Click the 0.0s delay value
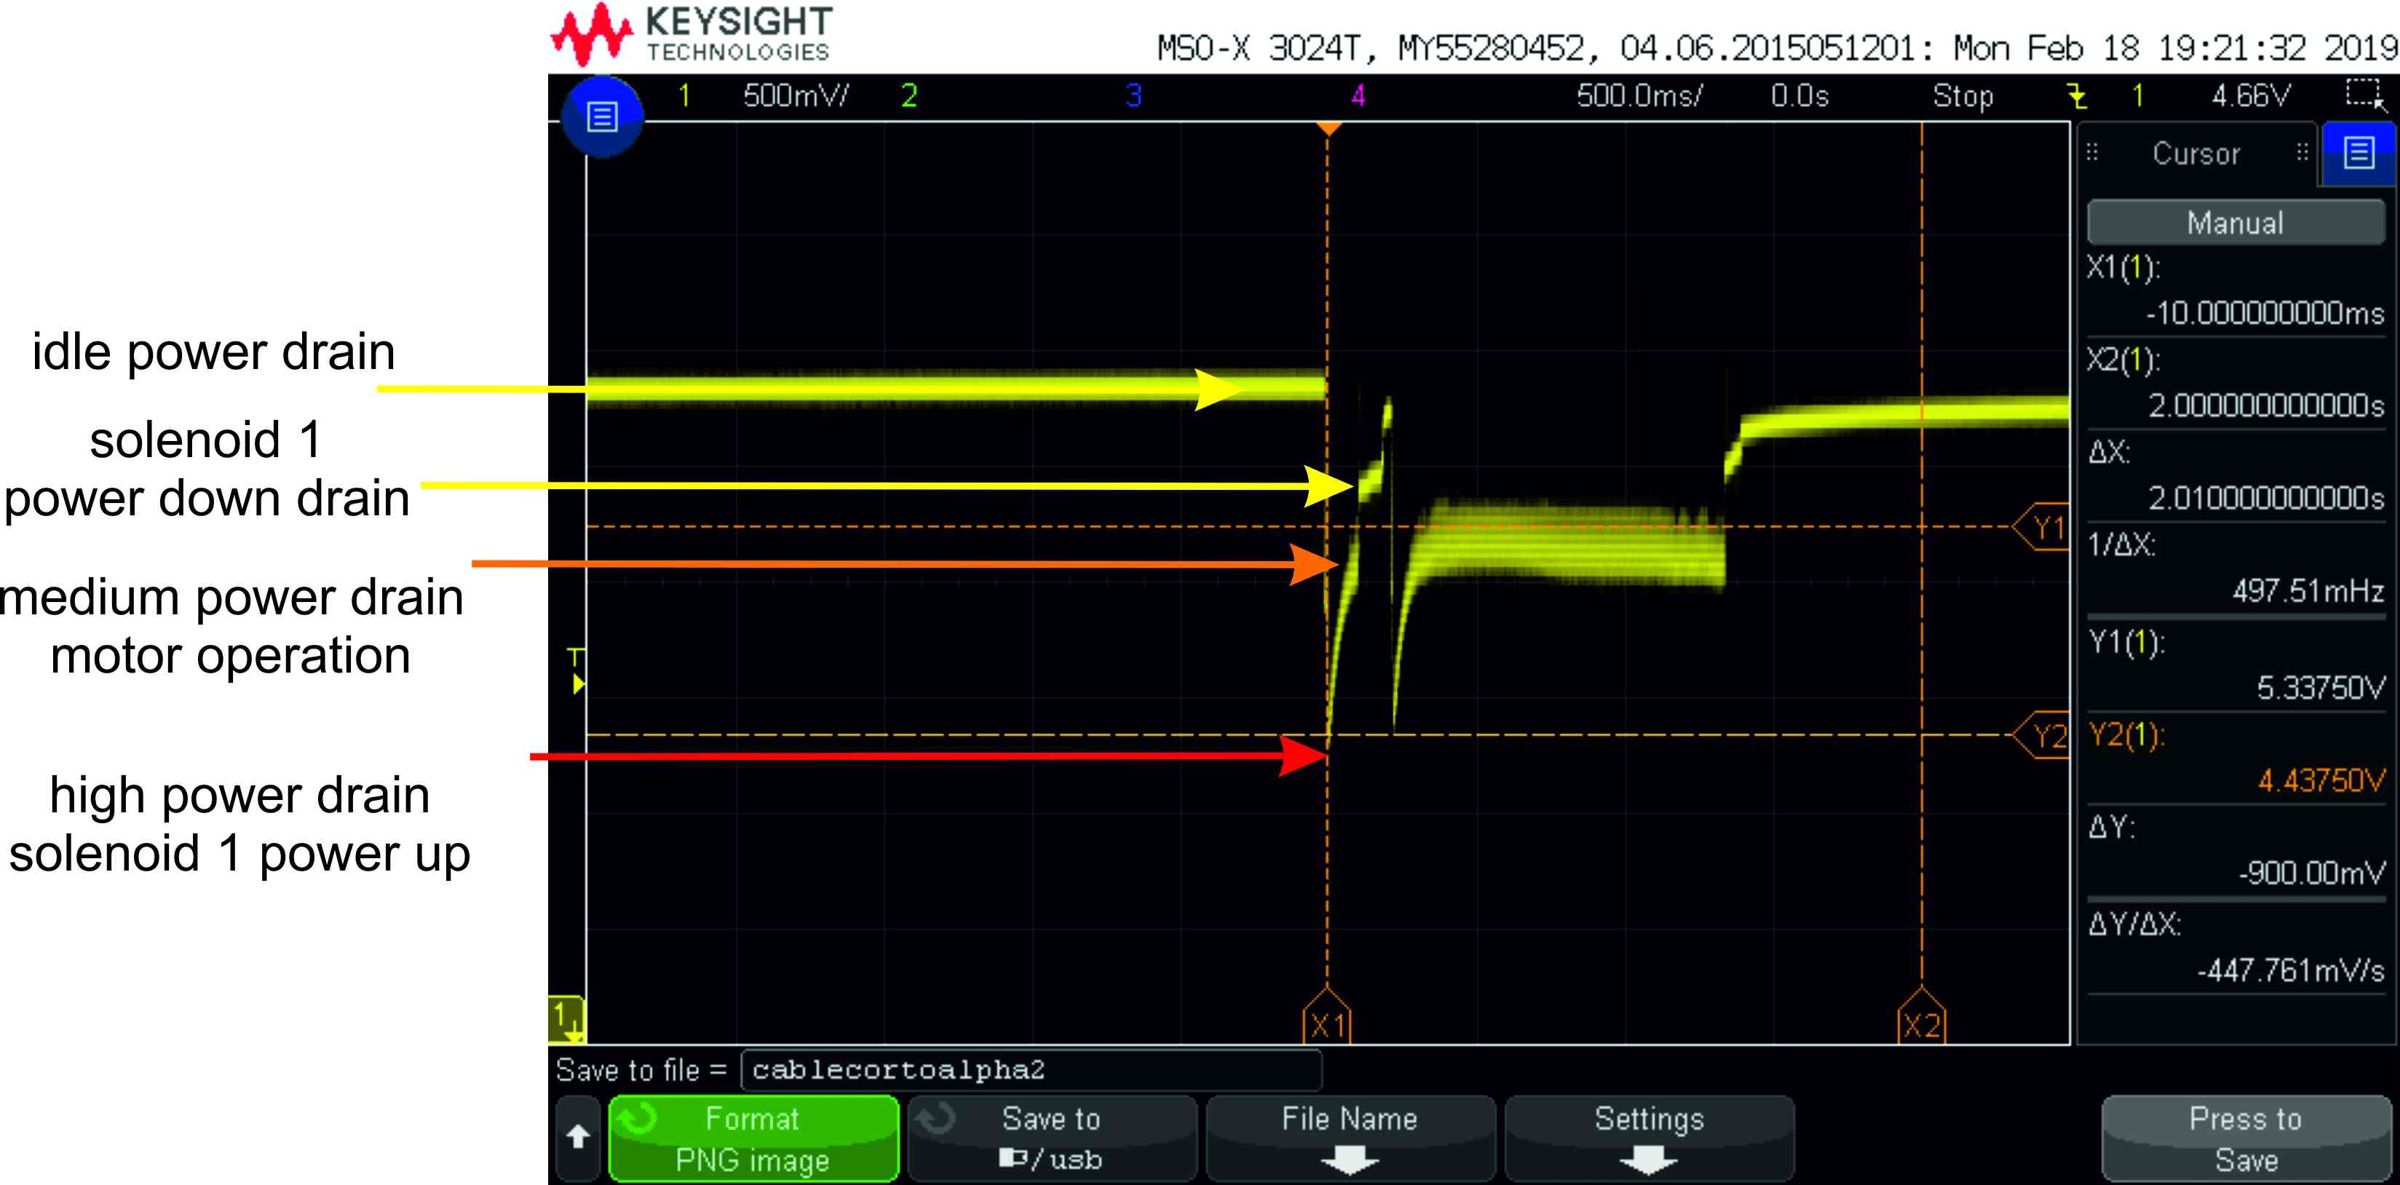Screen dimensions: 2400x1185 [x=1800, y=96]
